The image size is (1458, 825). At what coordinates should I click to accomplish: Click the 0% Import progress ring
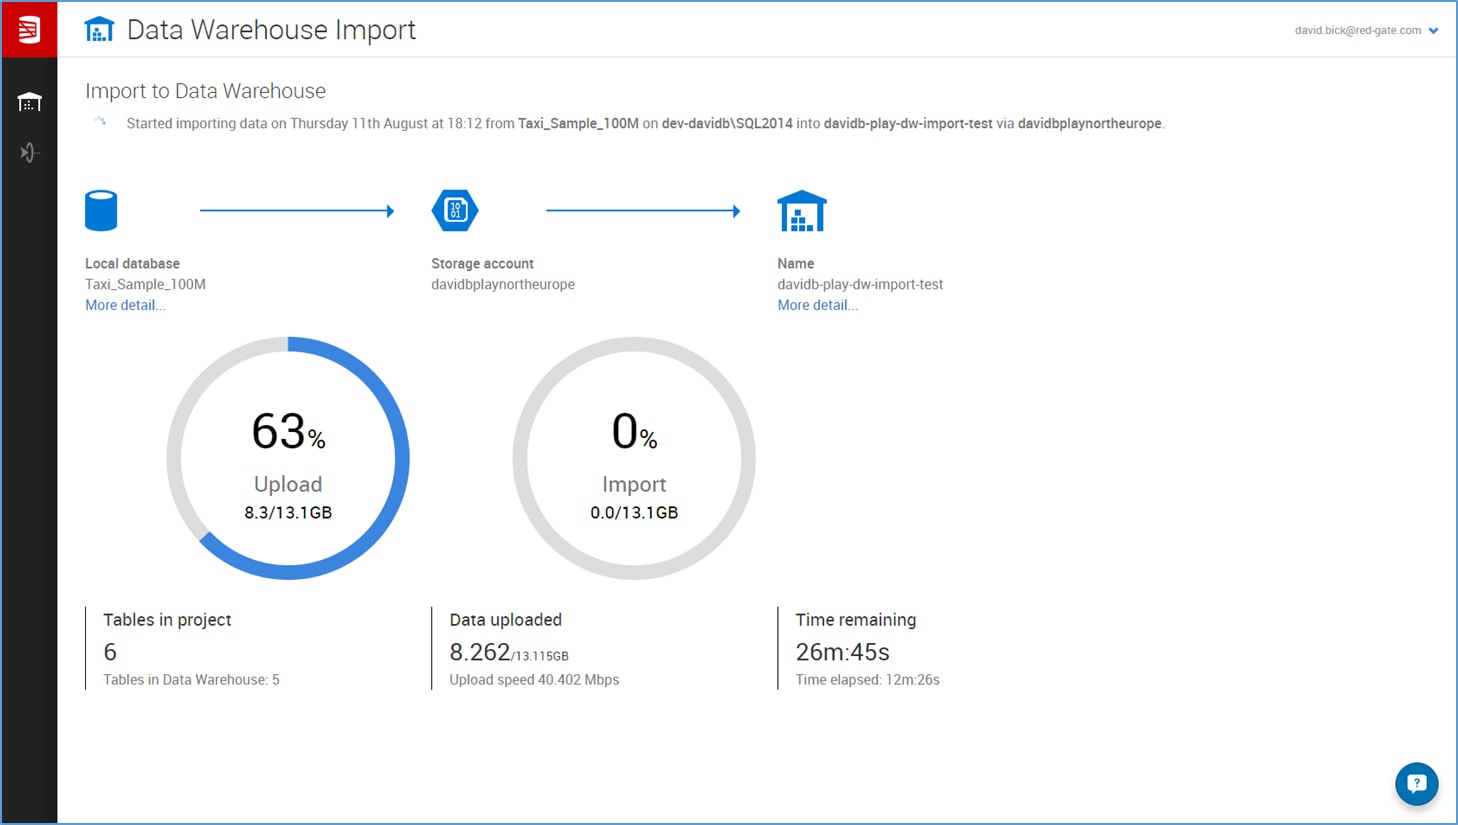pyautogui.click(x=634, y=458)
